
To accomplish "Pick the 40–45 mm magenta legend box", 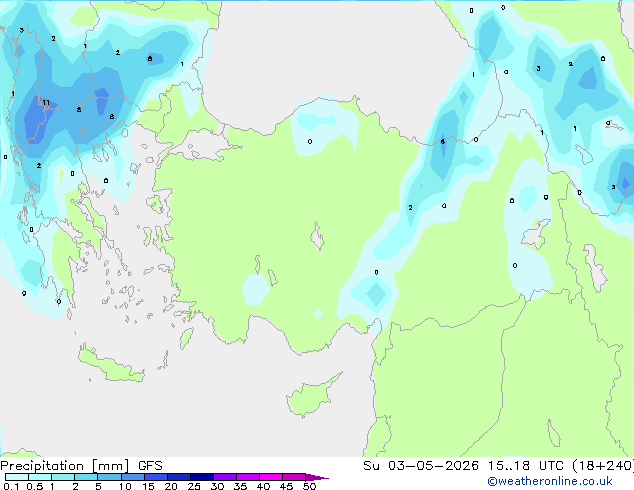I will pos(271,477).
